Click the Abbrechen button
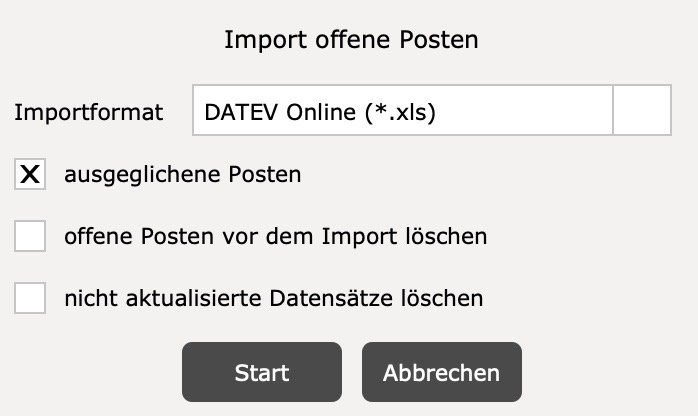 coord(441,373)
